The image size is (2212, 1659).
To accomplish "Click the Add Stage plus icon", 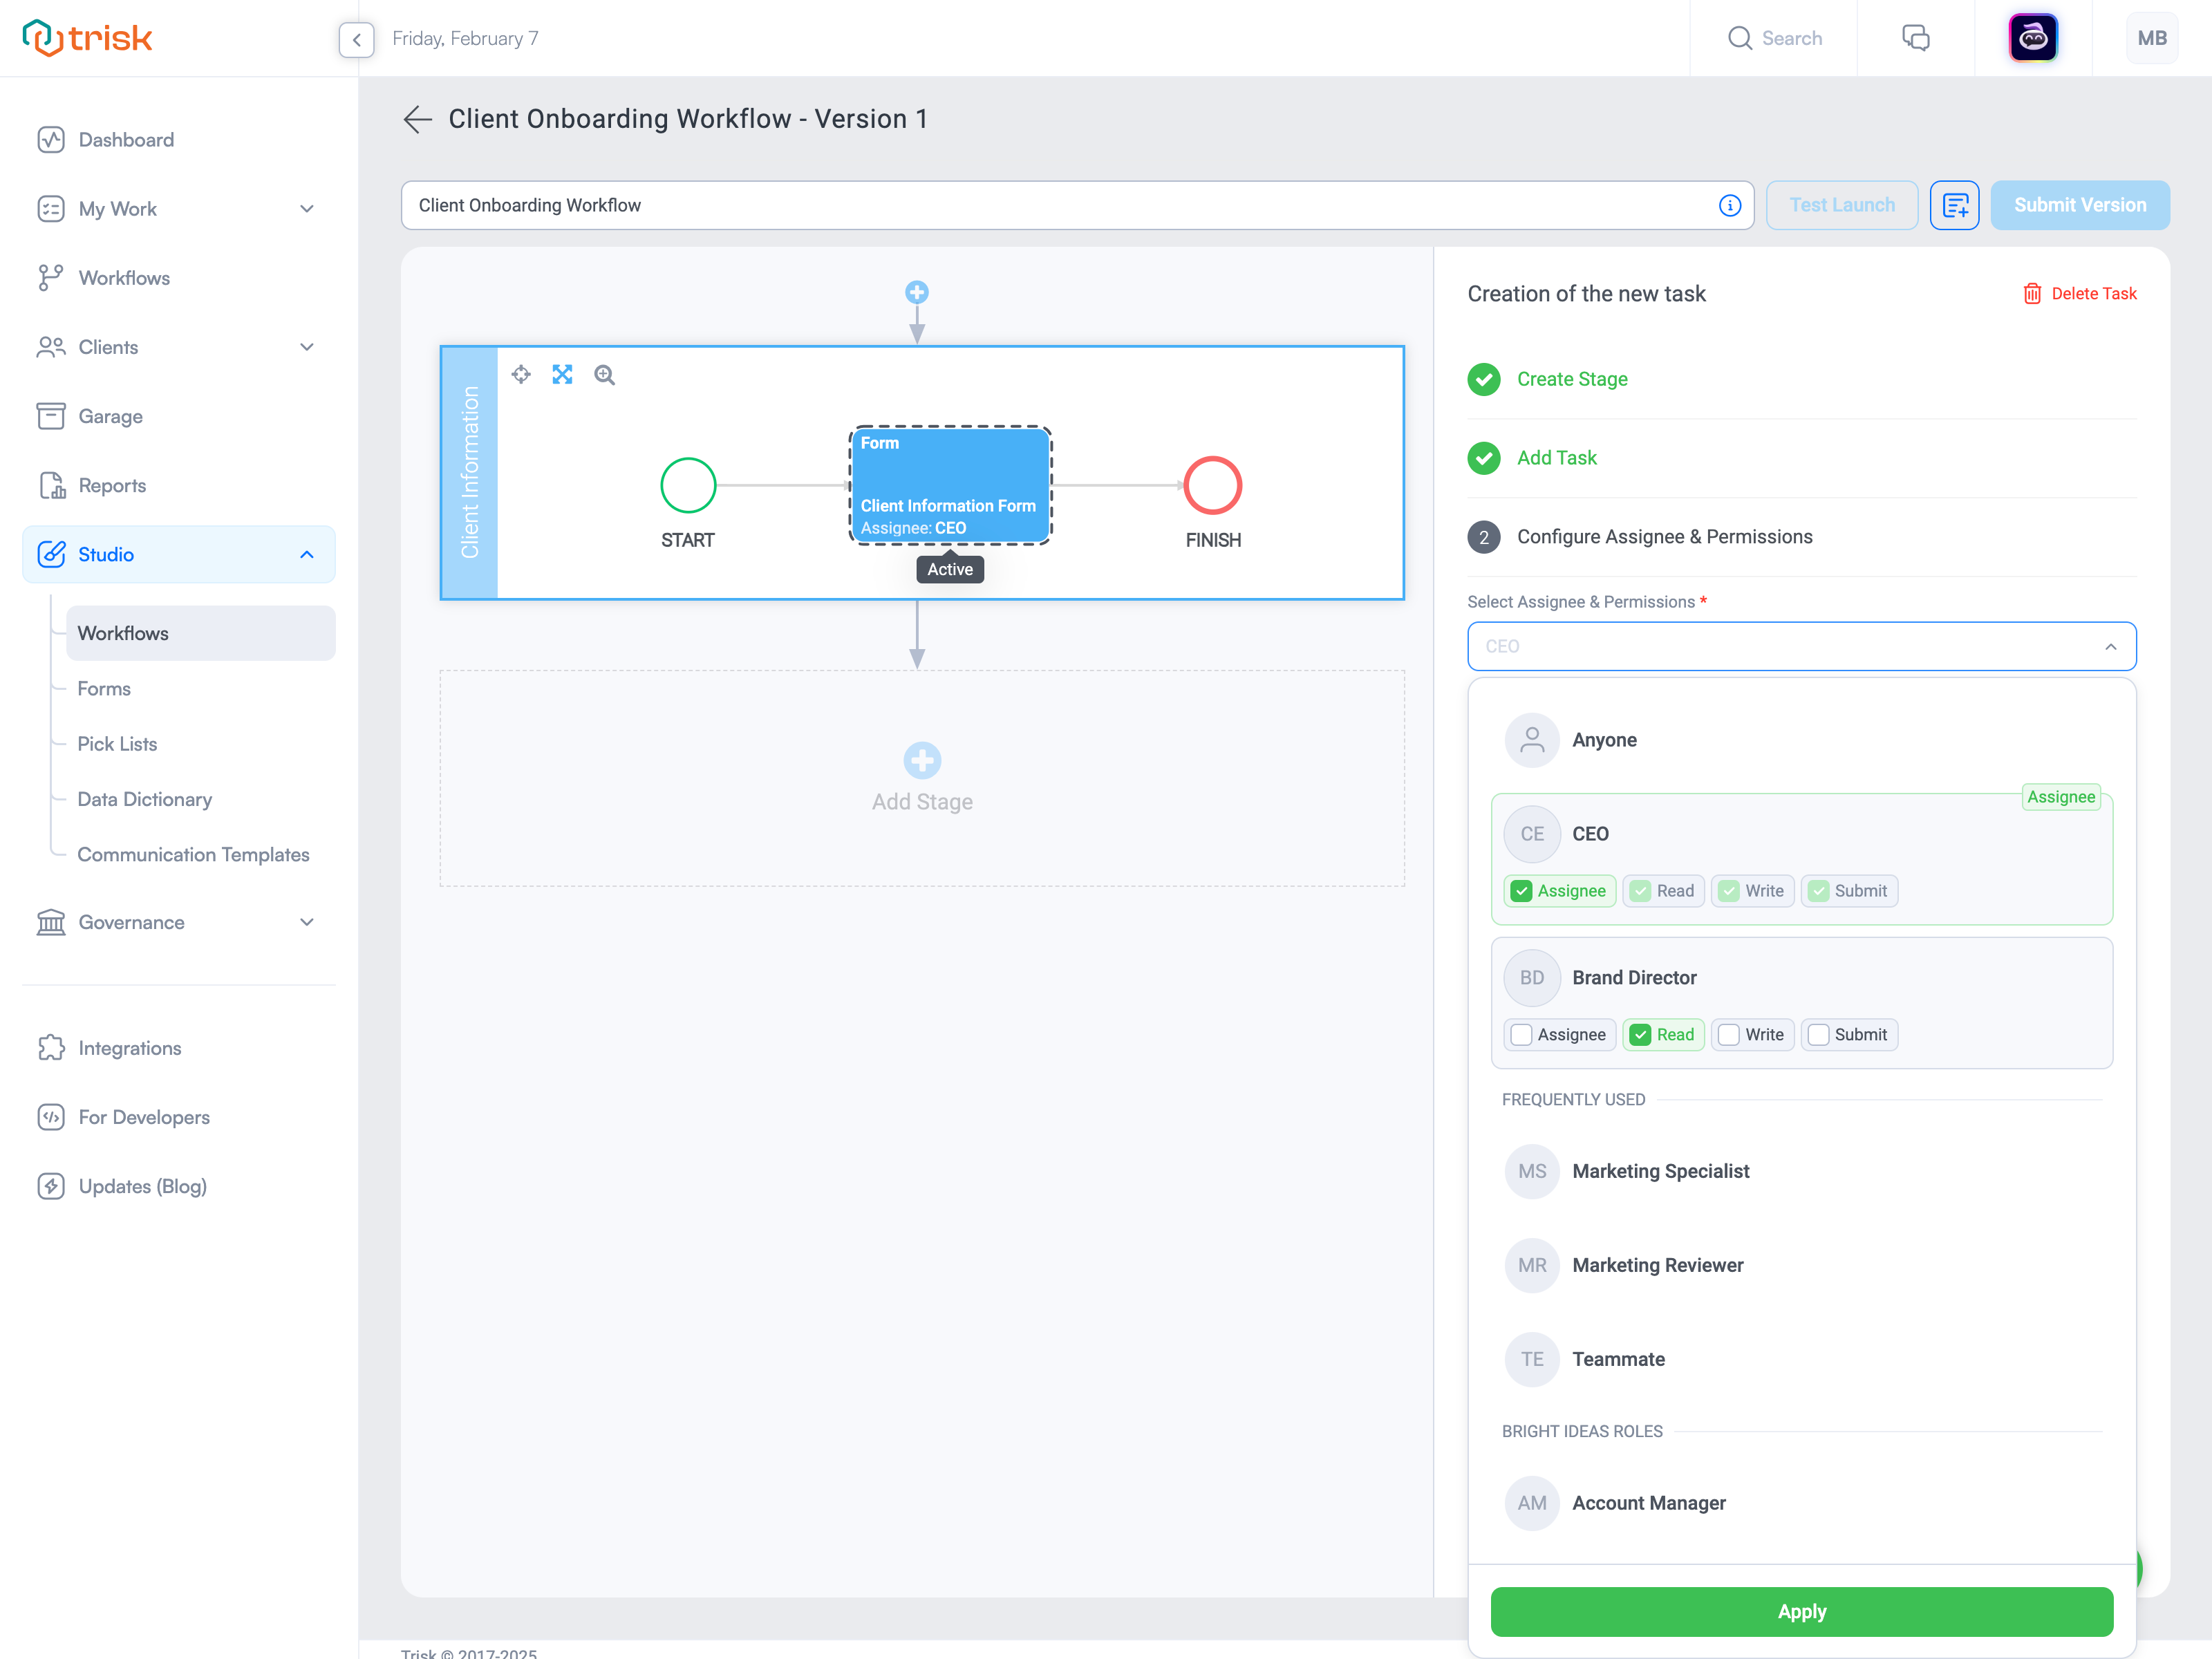I will coord(922,761).
